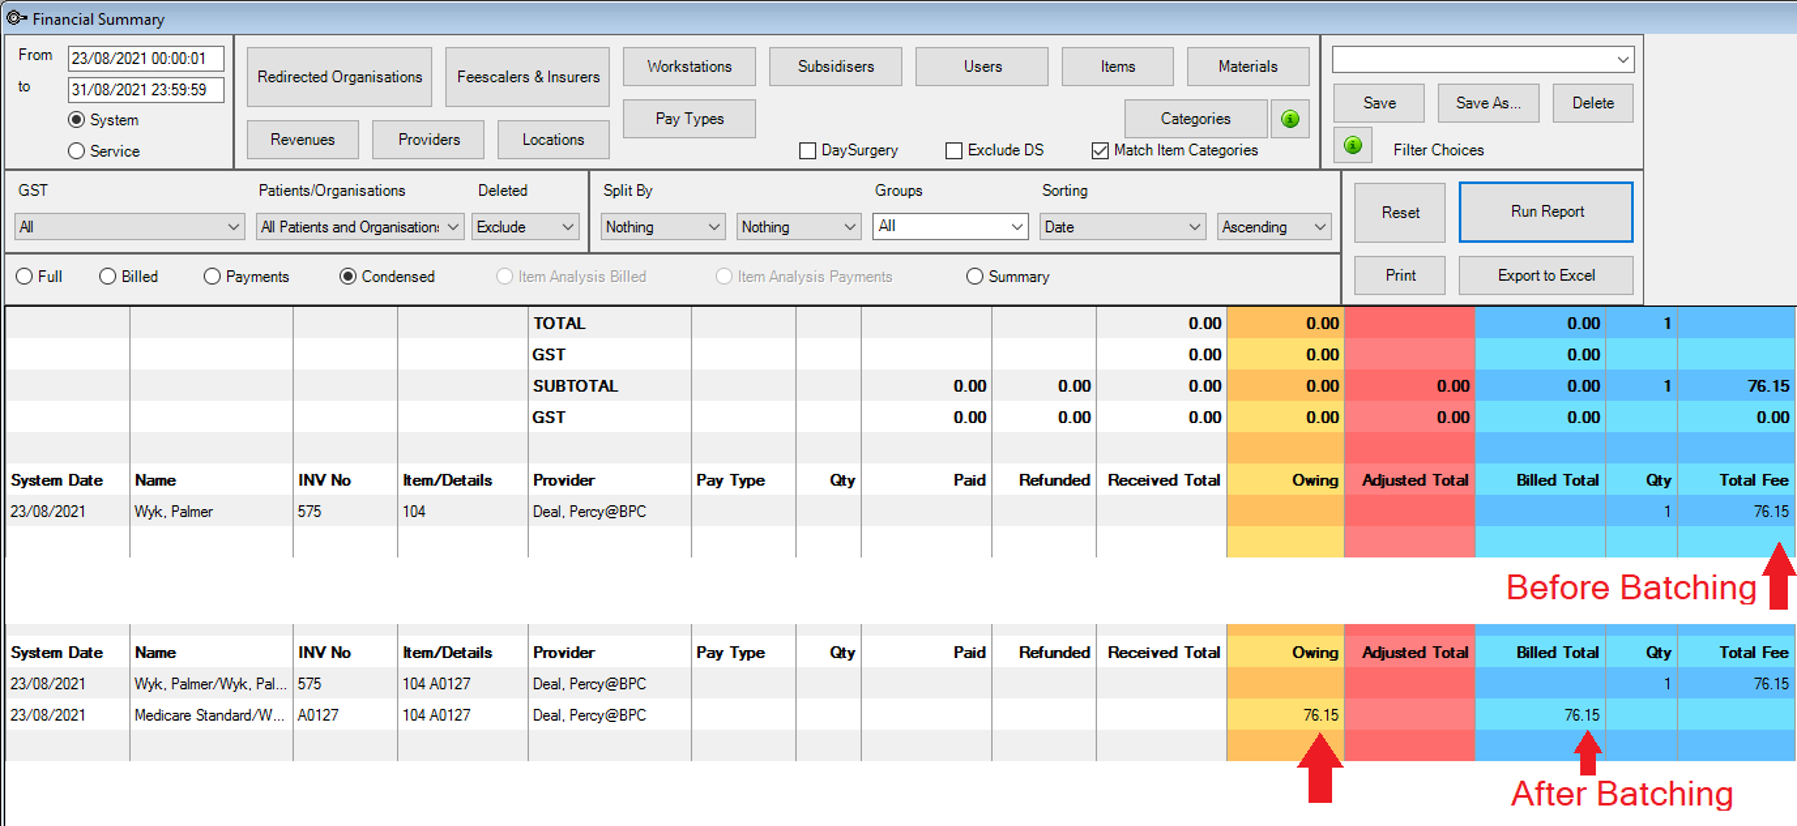Choose the Full report view option
The height and width of the screenshot is (826, 1797).
tap(24, 277)
